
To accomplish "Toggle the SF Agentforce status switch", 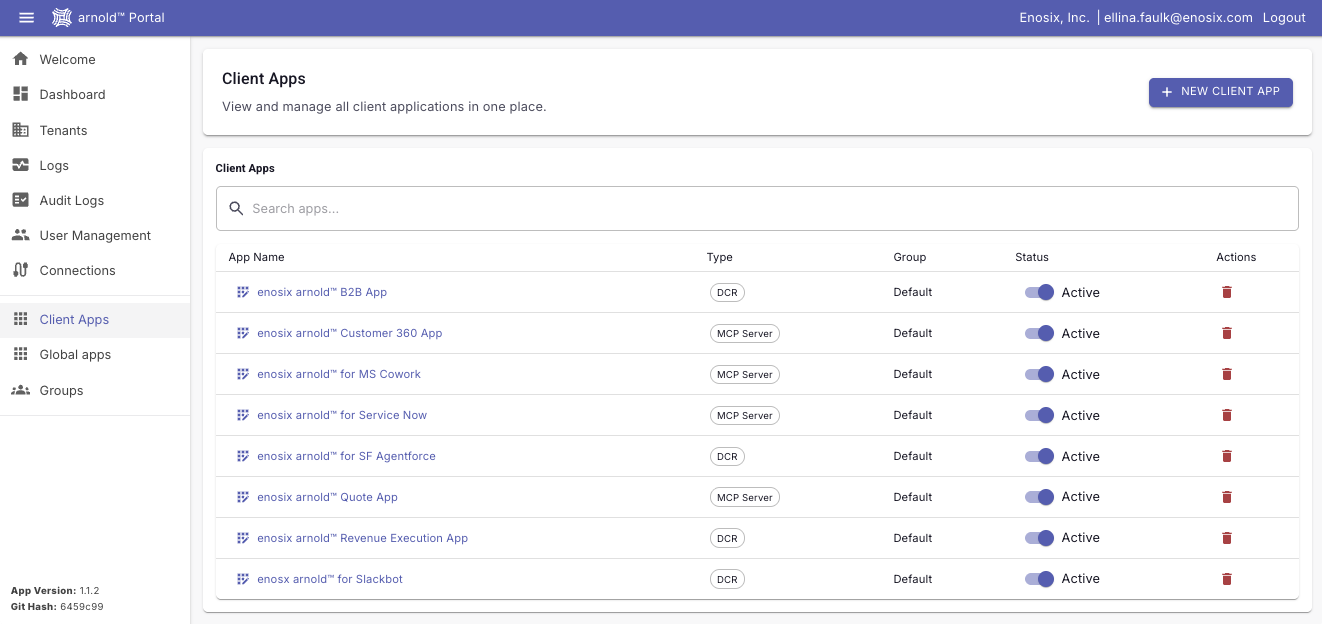I will pos(1040,456).
